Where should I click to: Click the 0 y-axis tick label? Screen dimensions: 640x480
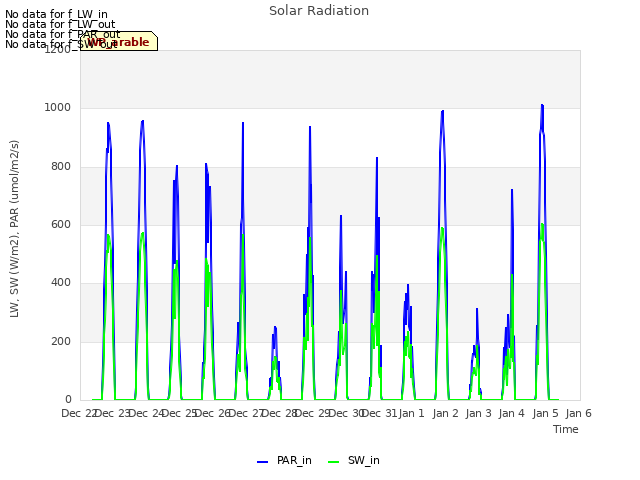pyautogui.click(x=68, y=400)
